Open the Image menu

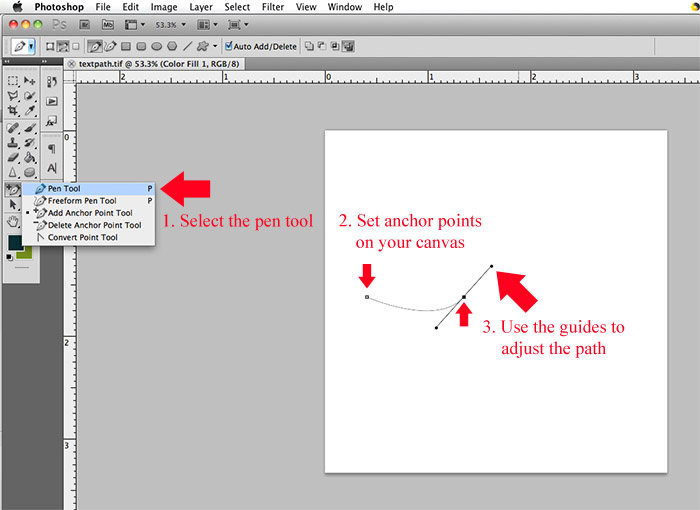pos(163,7)
